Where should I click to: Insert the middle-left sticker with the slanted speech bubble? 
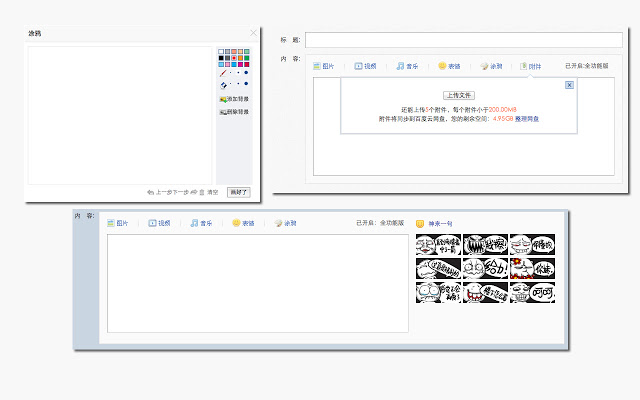438,269
